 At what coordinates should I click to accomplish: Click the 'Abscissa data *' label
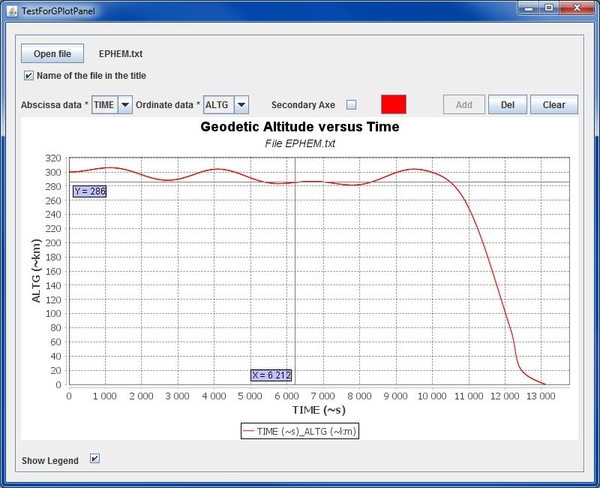(x=55, y=105)
